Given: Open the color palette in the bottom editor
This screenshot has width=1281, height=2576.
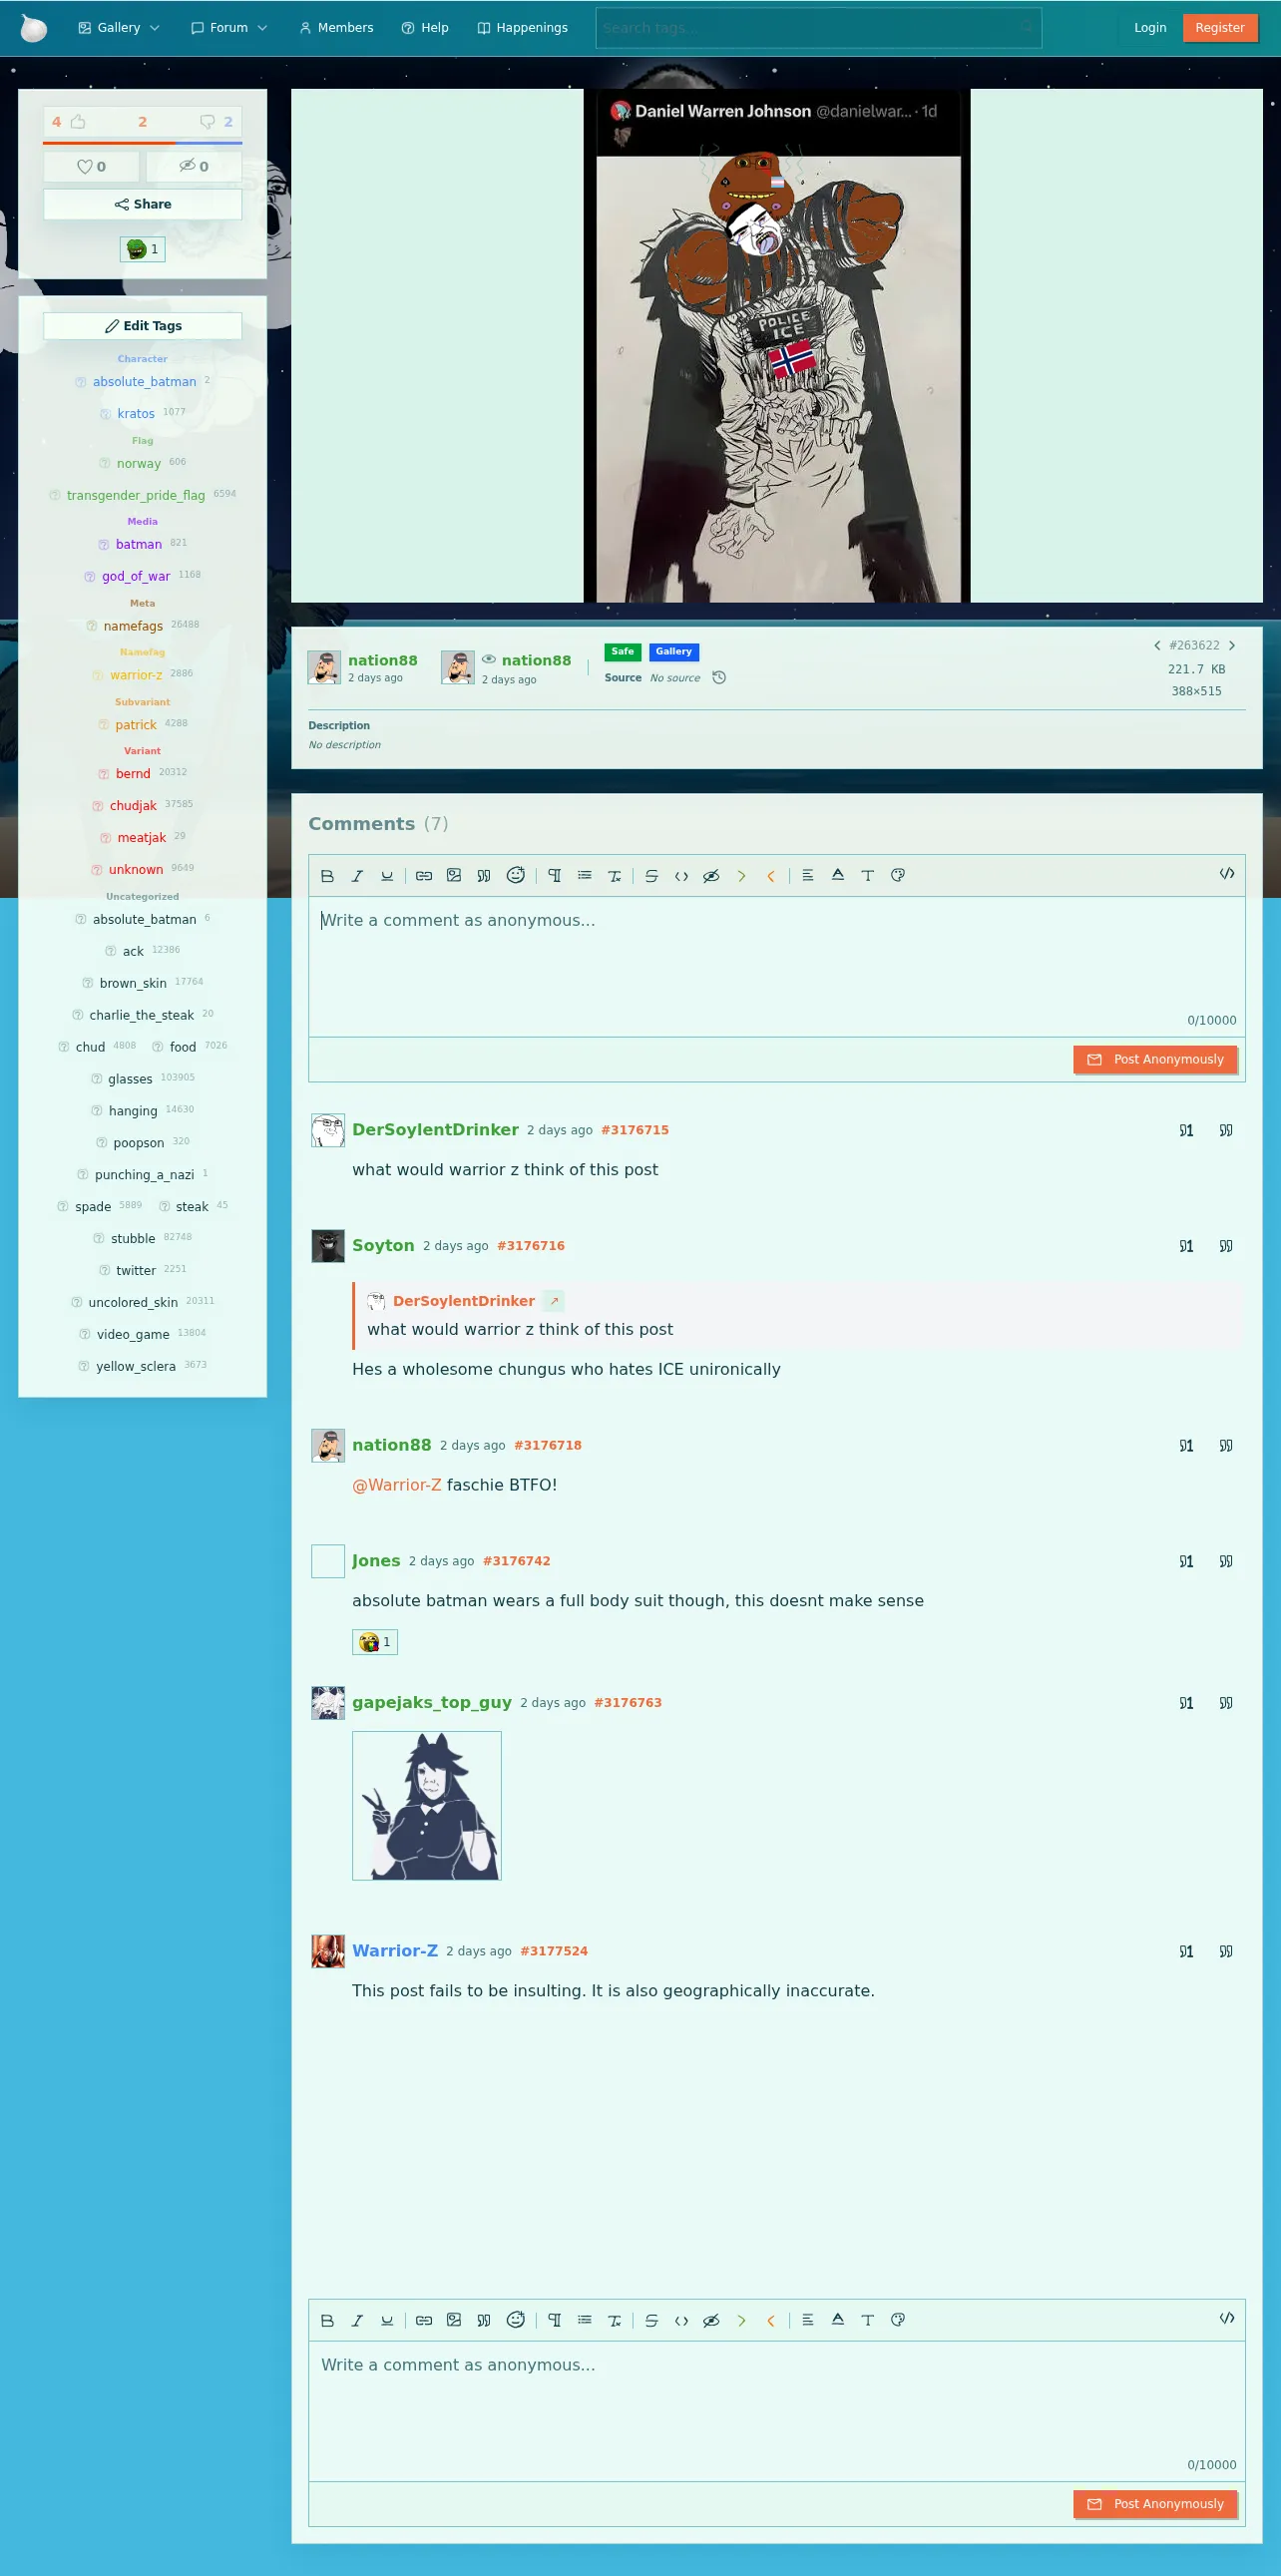Looking at the screenshot, I should pos(898,2320).
